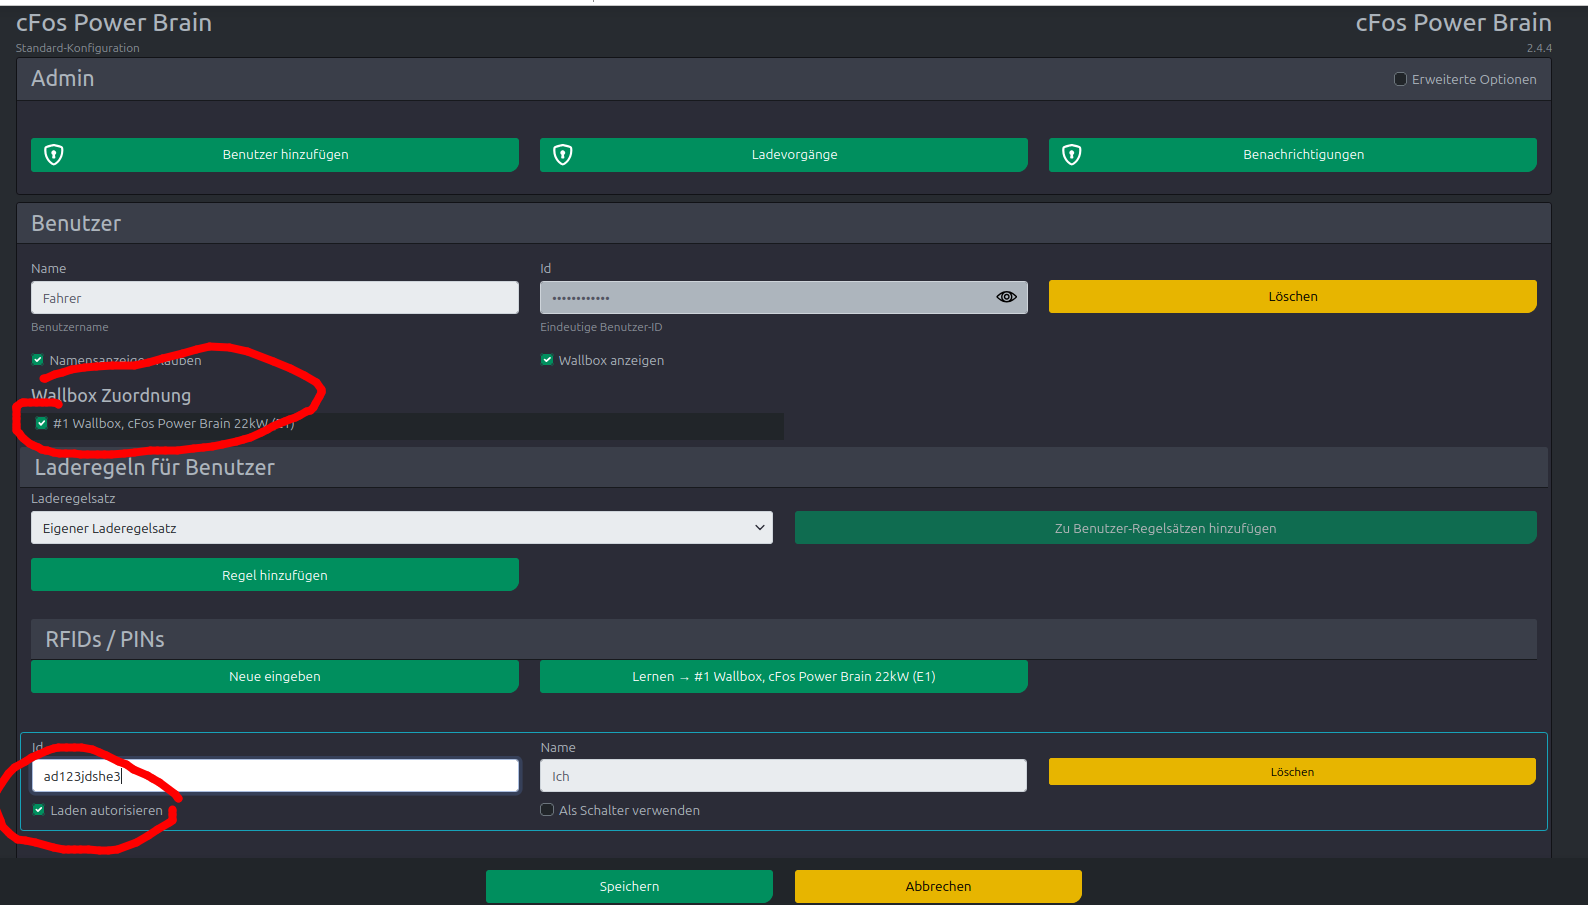The height and width of the screenshot is (905, 1588).
Task: Toggle Laden autorisieren checkbox
Action: coord(38,810)
